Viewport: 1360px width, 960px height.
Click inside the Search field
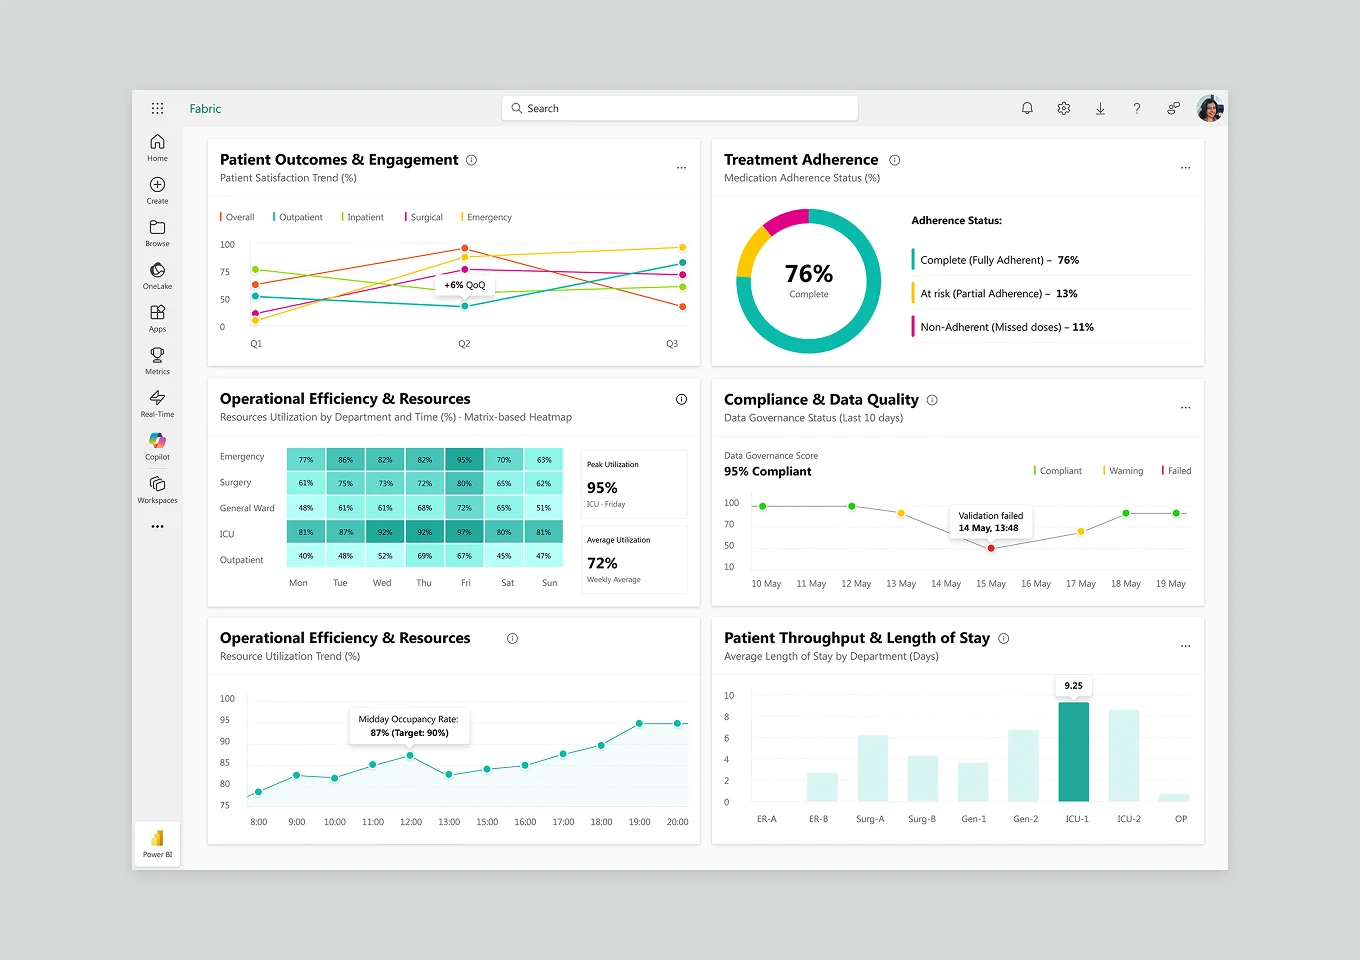[680, 108]
